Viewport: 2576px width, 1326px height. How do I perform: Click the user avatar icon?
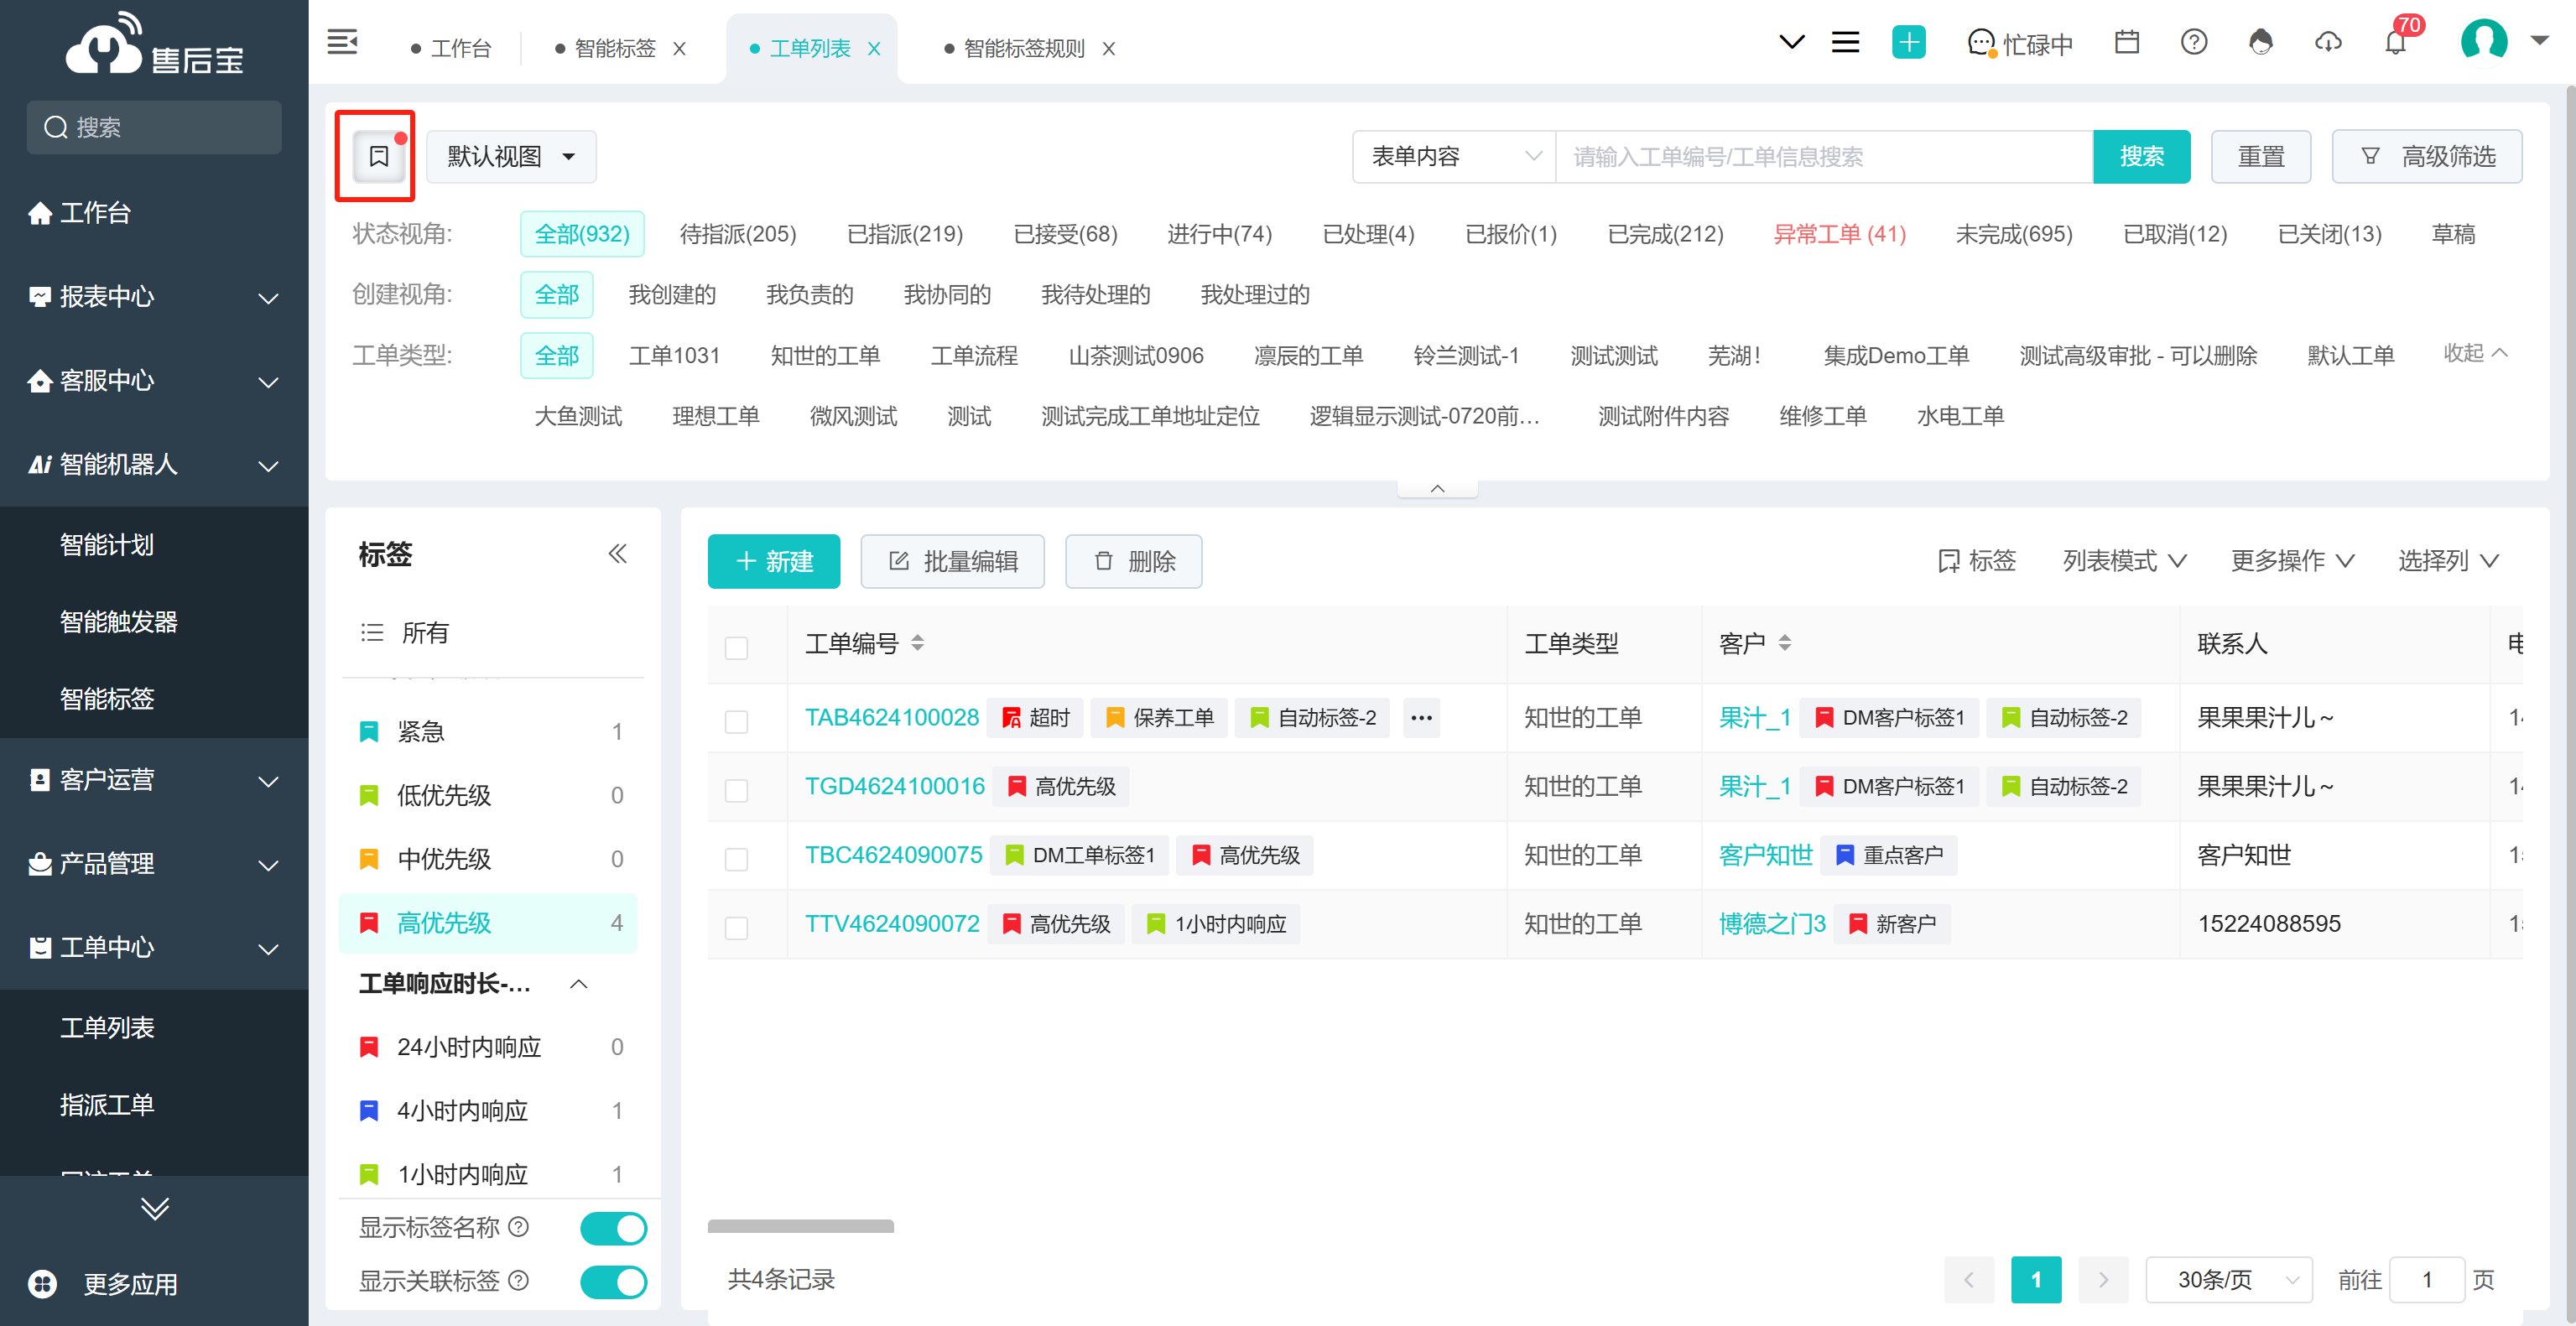(2484, 40)
